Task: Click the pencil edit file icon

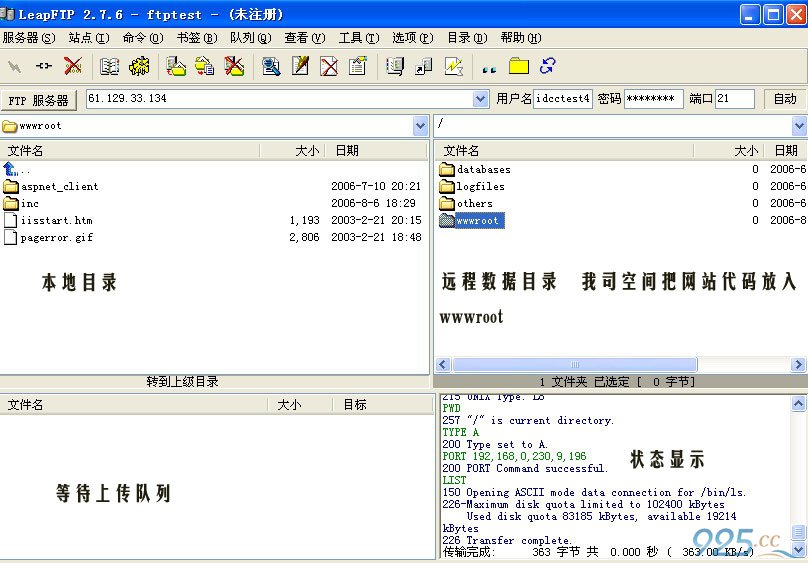Action: [x=300, y=66]
